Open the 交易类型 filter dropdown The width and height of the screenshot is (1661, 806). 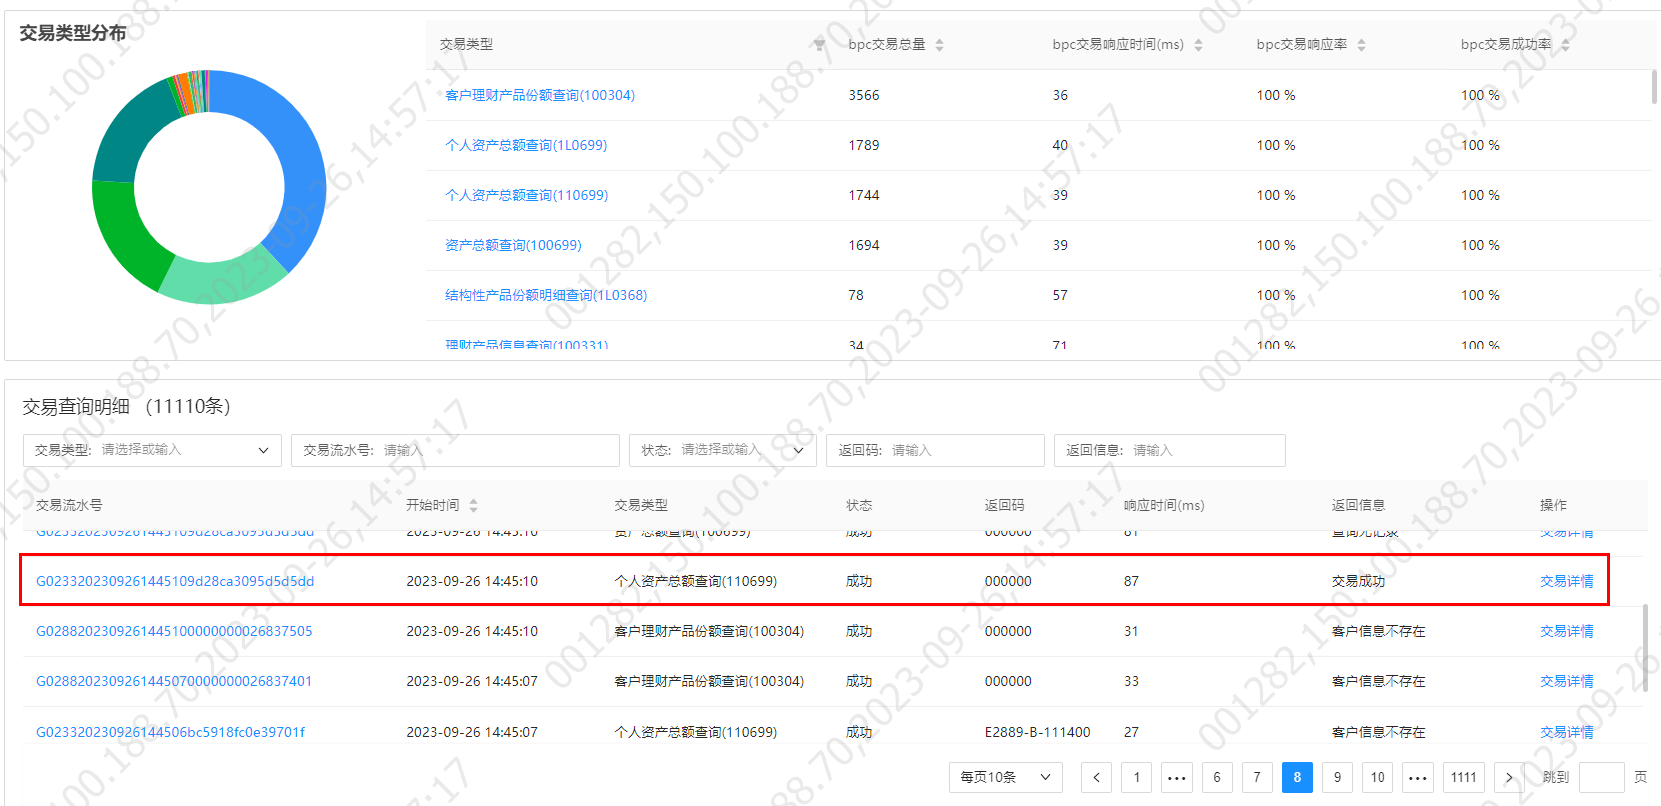point(152,450)
